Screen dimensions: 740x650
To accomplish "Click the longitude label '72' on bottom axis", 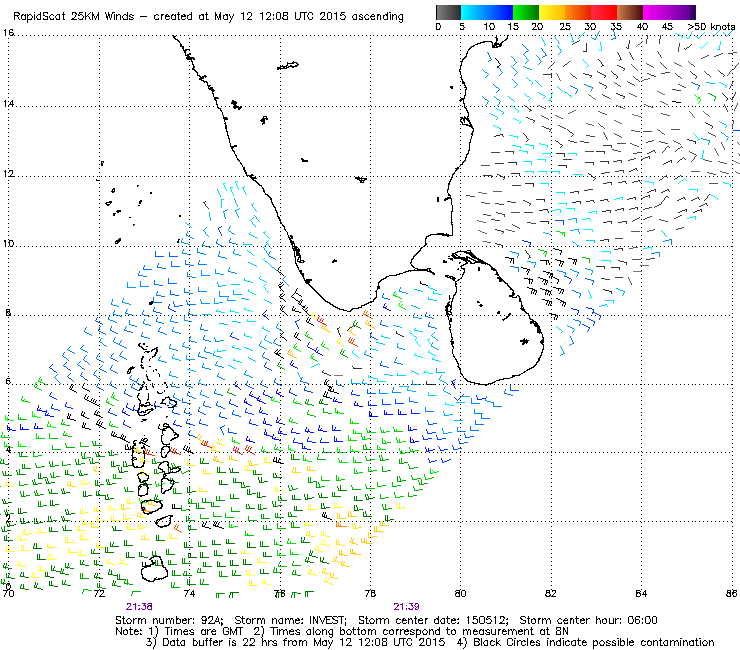I will pos(99,593).
